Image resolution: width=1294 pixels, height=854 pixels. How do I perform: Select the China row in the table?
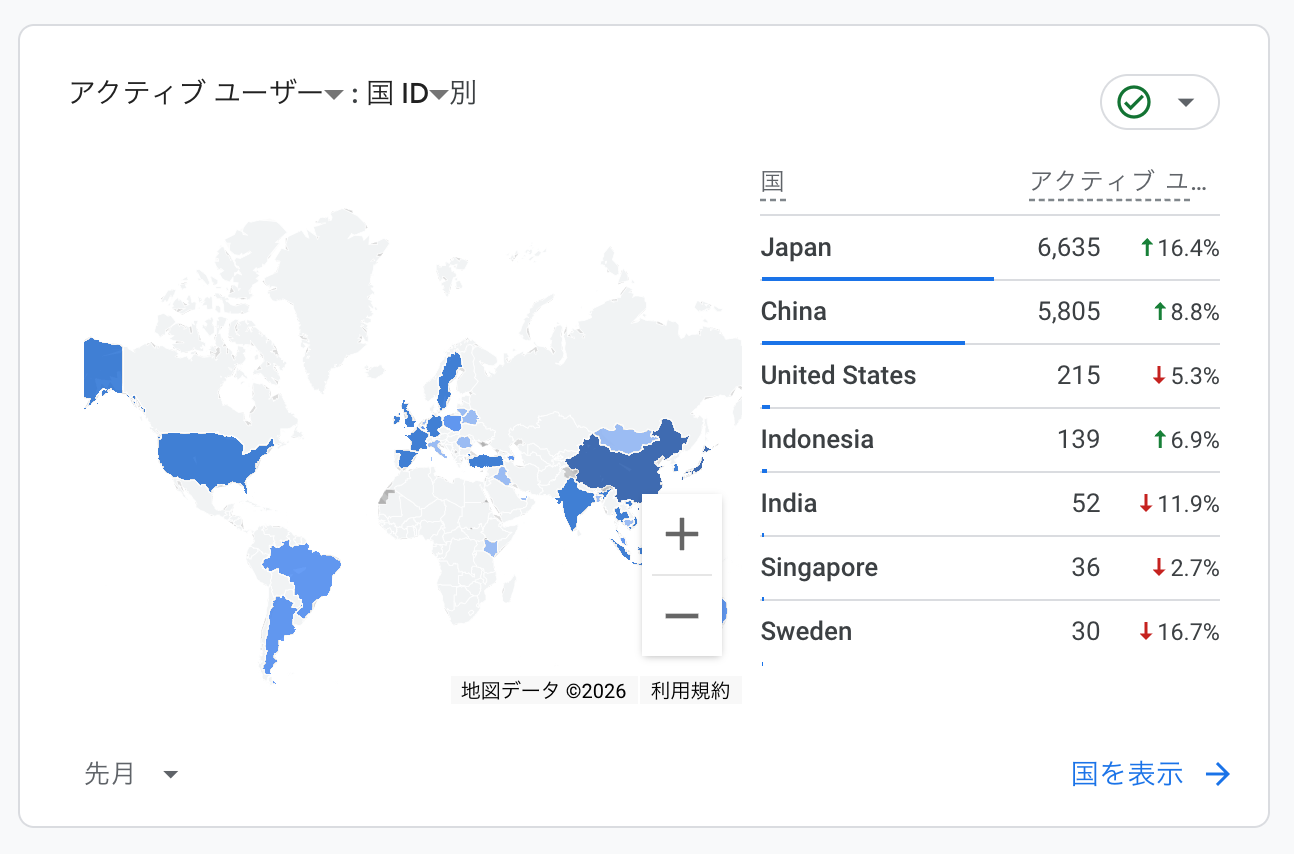(989, 312)
